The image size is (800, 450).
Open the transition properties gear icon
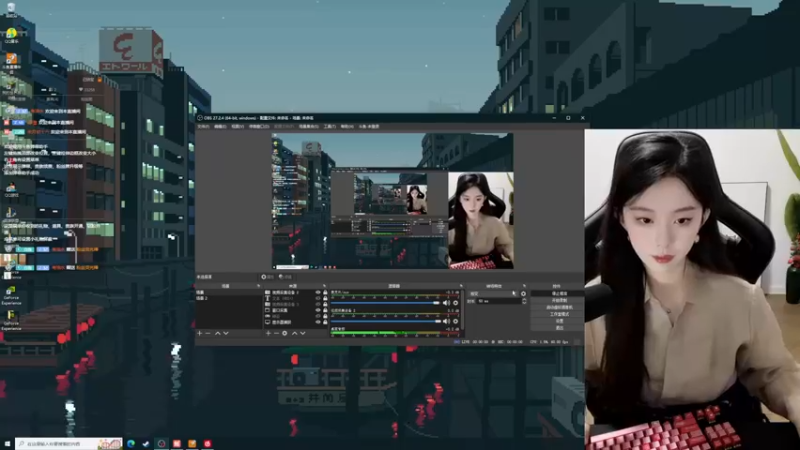523,294
